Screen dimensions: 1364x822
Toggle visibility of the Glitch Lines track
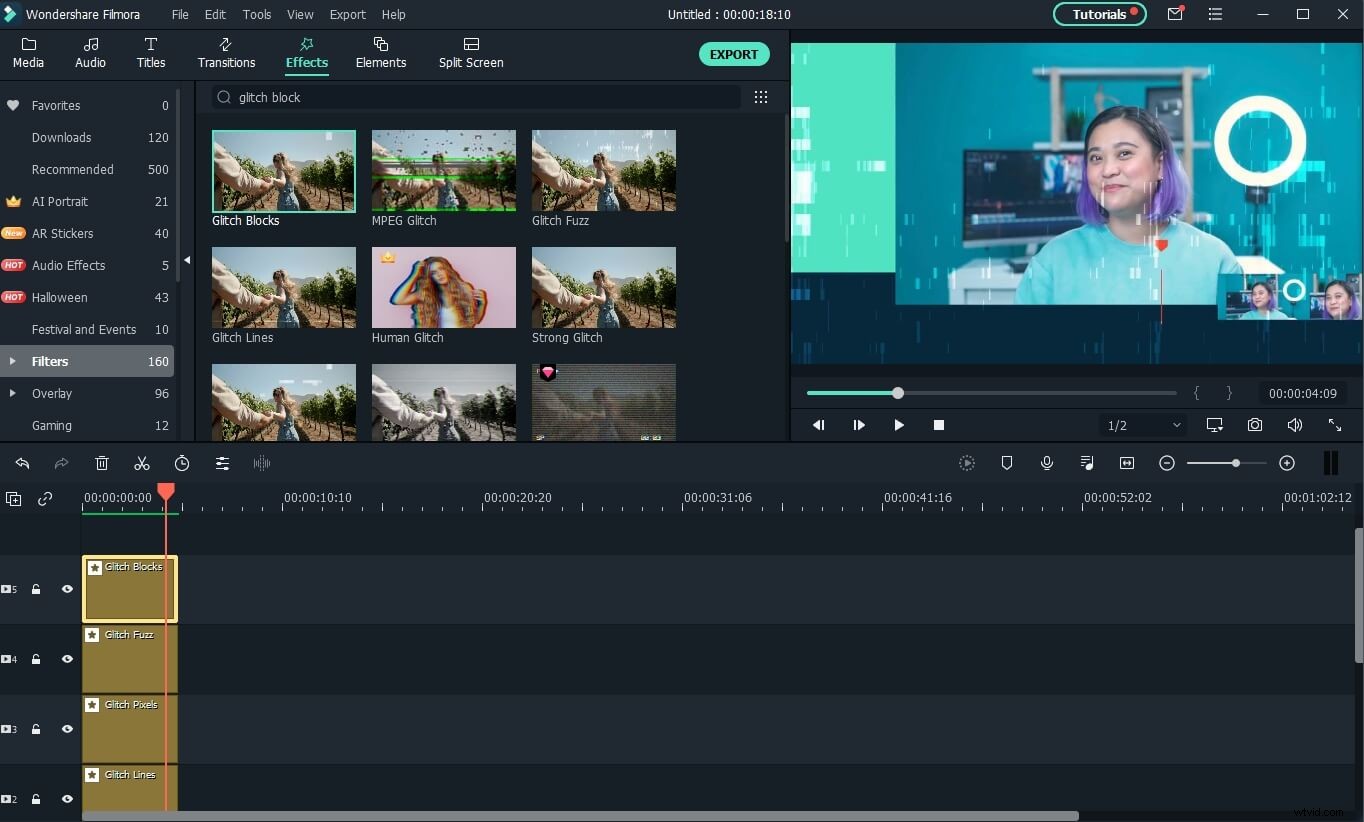click(67, 799)
